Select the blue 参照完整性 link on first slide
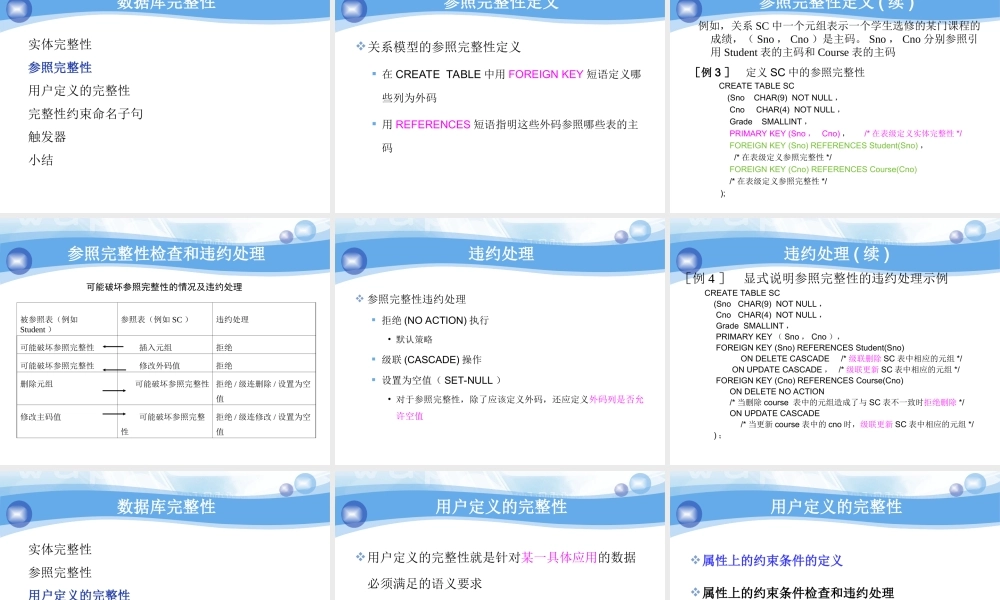This screenshot has height=600, width=1000. [60, 68]
